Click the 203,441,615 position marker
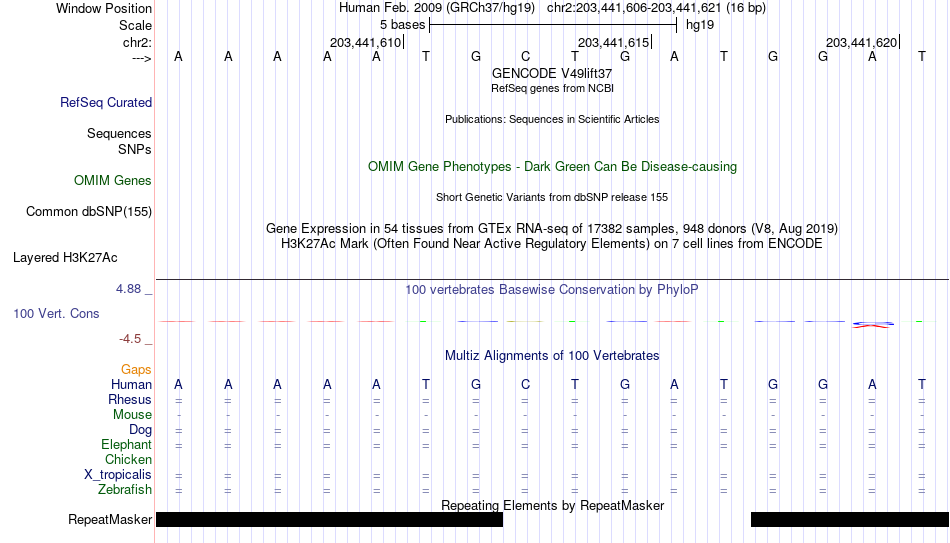The height and width of the screenshot is (543, 950). tap(614, 42)
